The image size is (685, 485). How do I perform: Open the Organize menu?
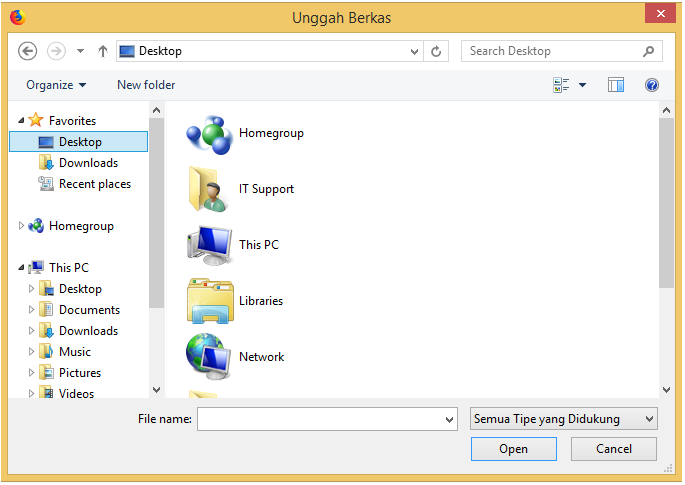pos(56,85)
